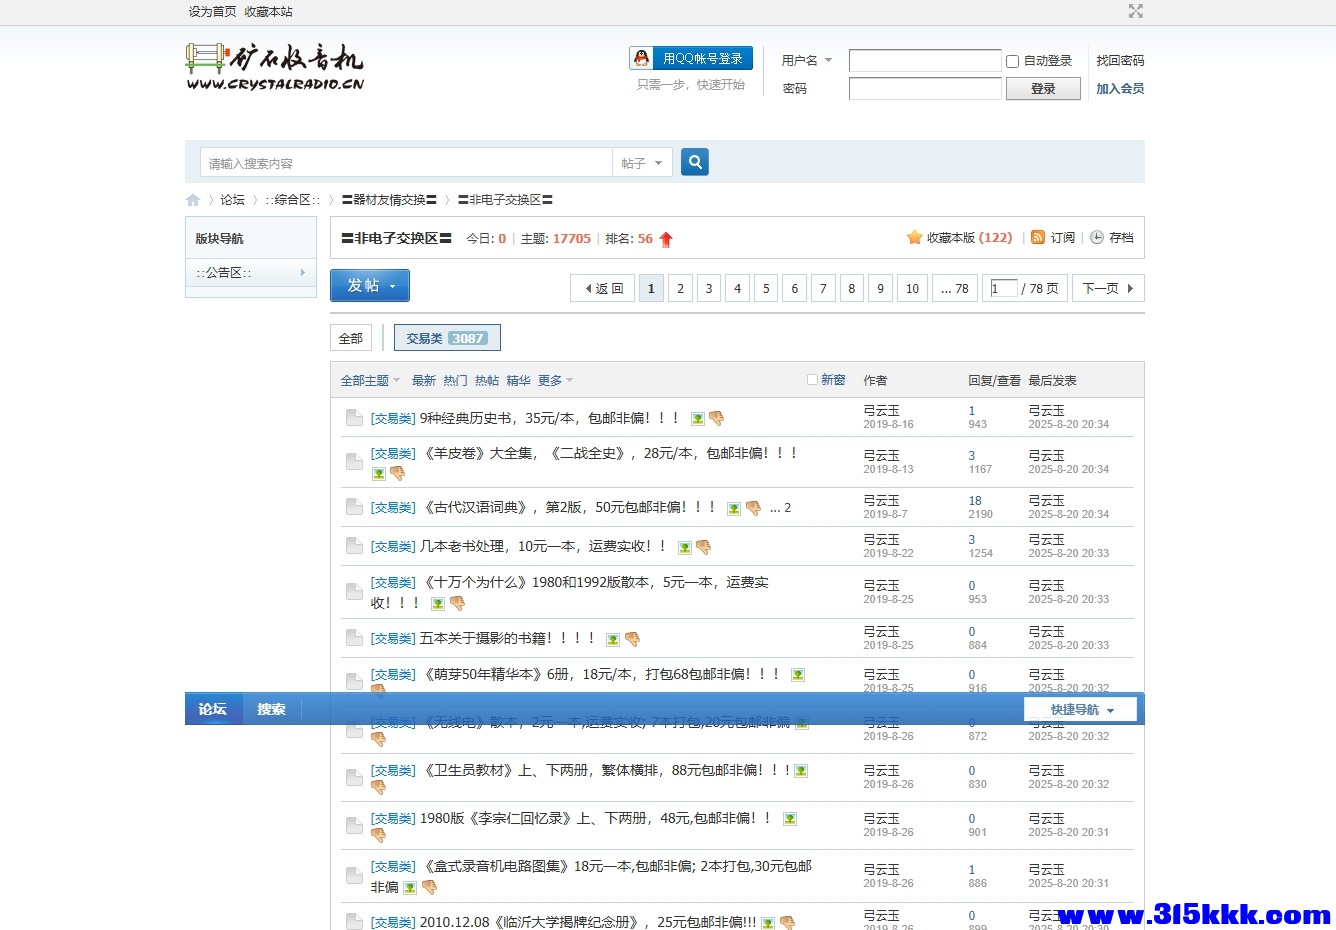The width and height of the screenshot is (1336, 930).
Task: Click the red ranking arrow next to 排名 56
Action: pos(666,238)
